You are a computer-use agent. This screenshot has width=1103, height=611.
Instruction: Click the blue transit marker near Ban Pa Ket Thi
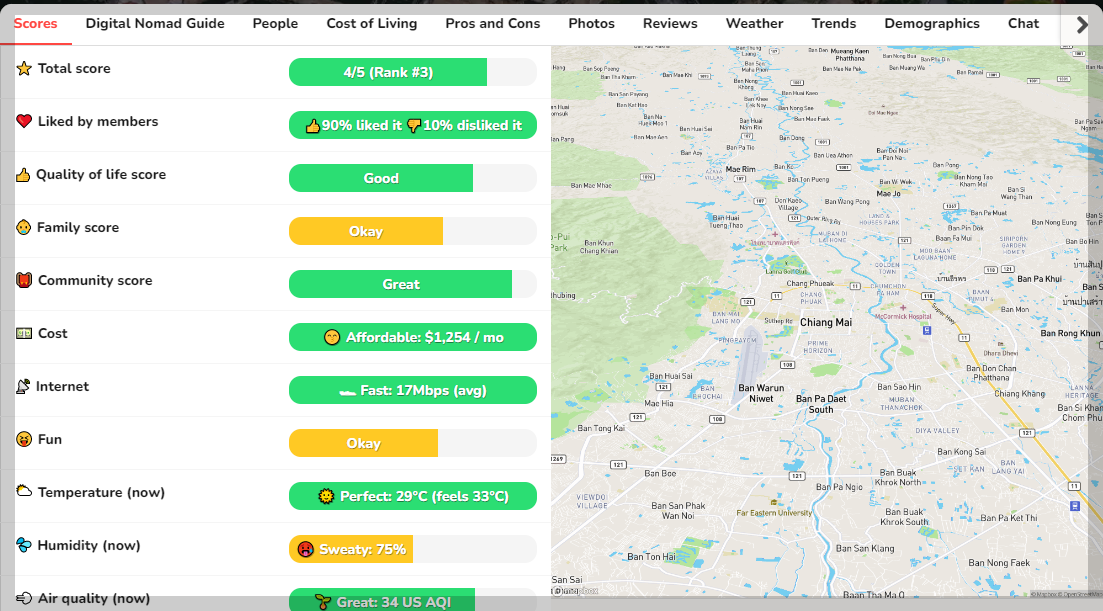click(x=1074, y=506)
